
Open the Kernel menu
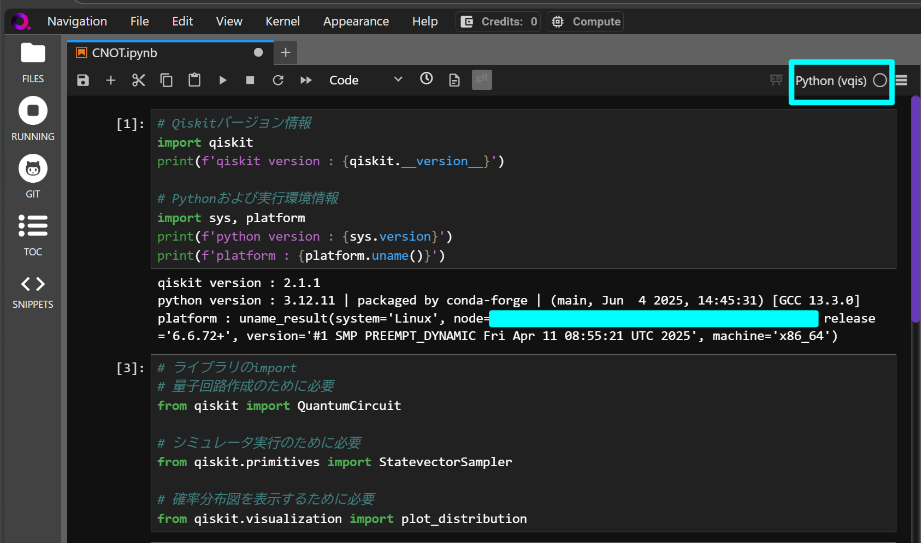(282, 21)
